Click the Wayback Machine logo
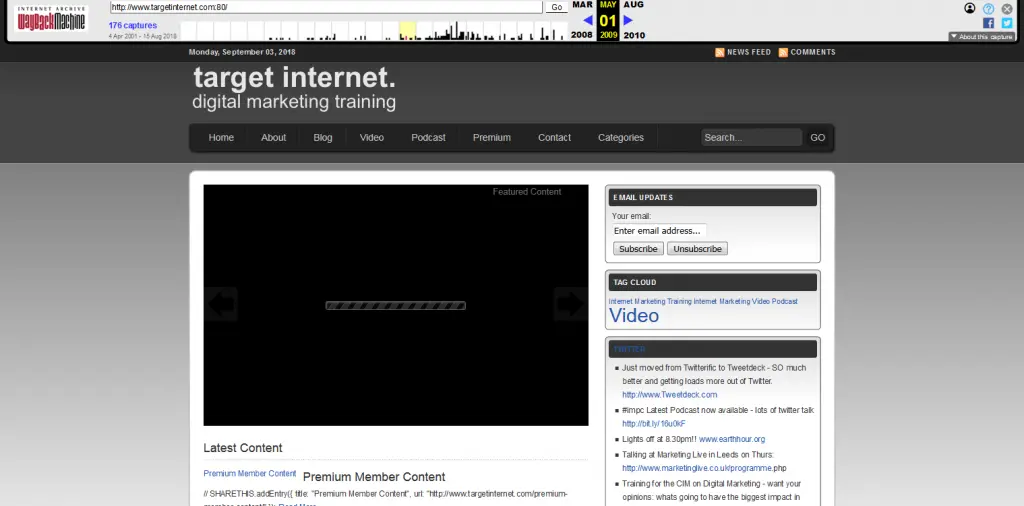This screenshot has height=506, width=1024. (x=52, y=17)
